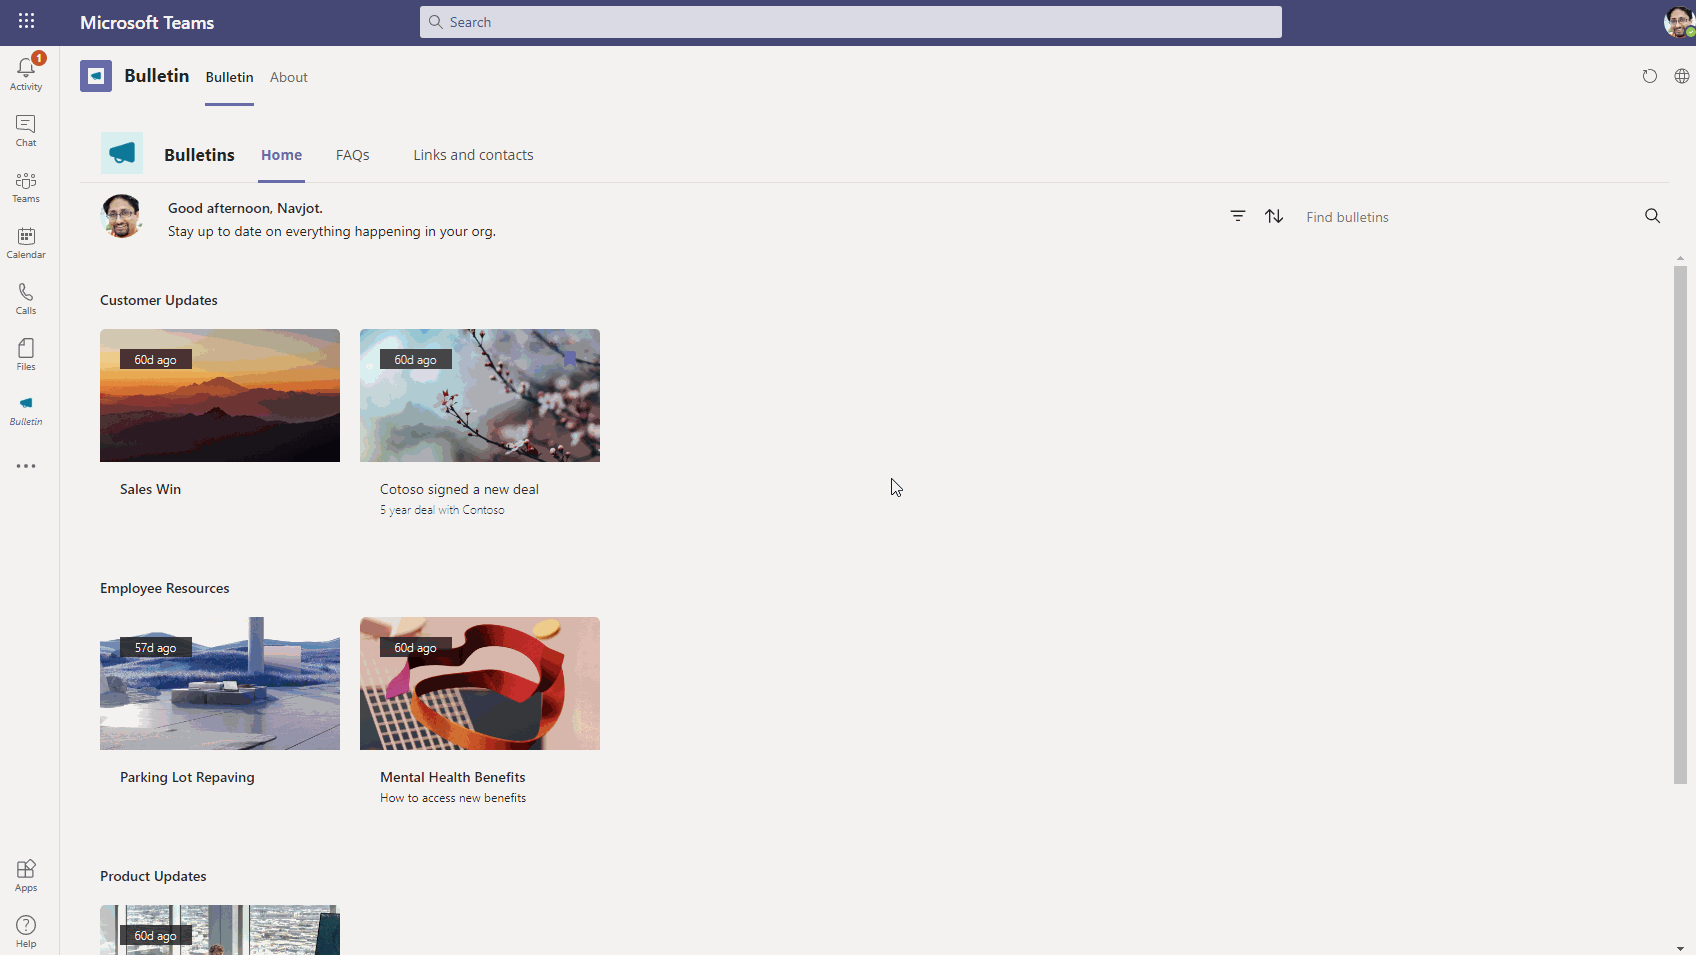The image size is (1696, 955).
Task: Switch to the FAQs tab
Action: (352, 155)
